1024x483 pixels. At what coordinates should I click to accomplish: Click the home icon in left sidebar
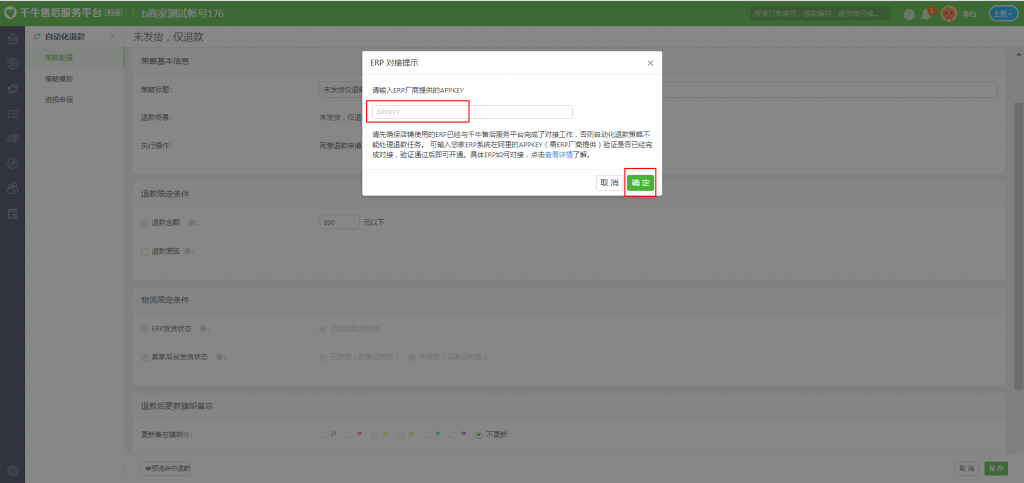click(x=12, y=39)
